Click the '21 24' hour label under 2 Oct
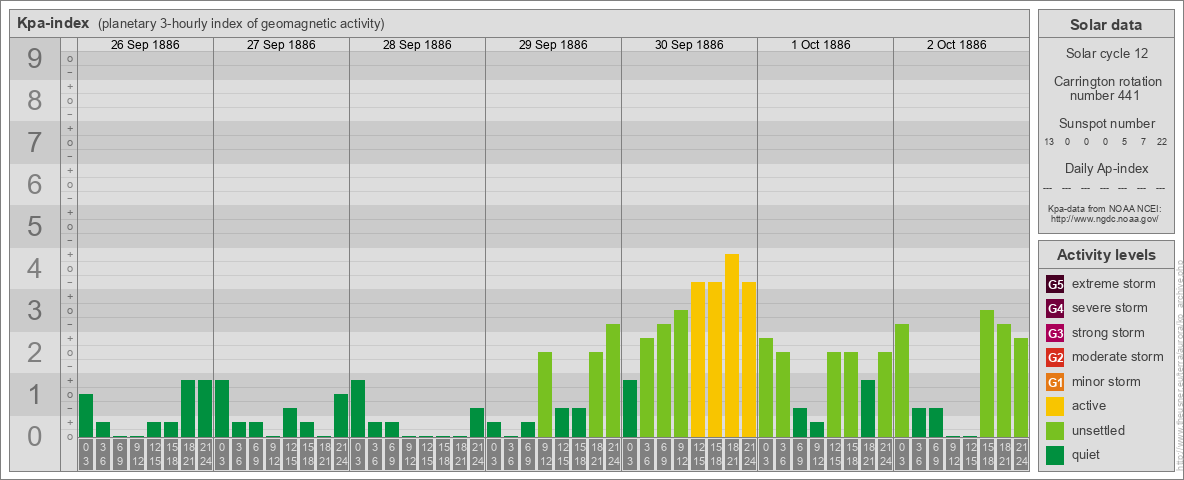Image resolution: width=1184 pixels, height=480 pixels. [1020, 455]
